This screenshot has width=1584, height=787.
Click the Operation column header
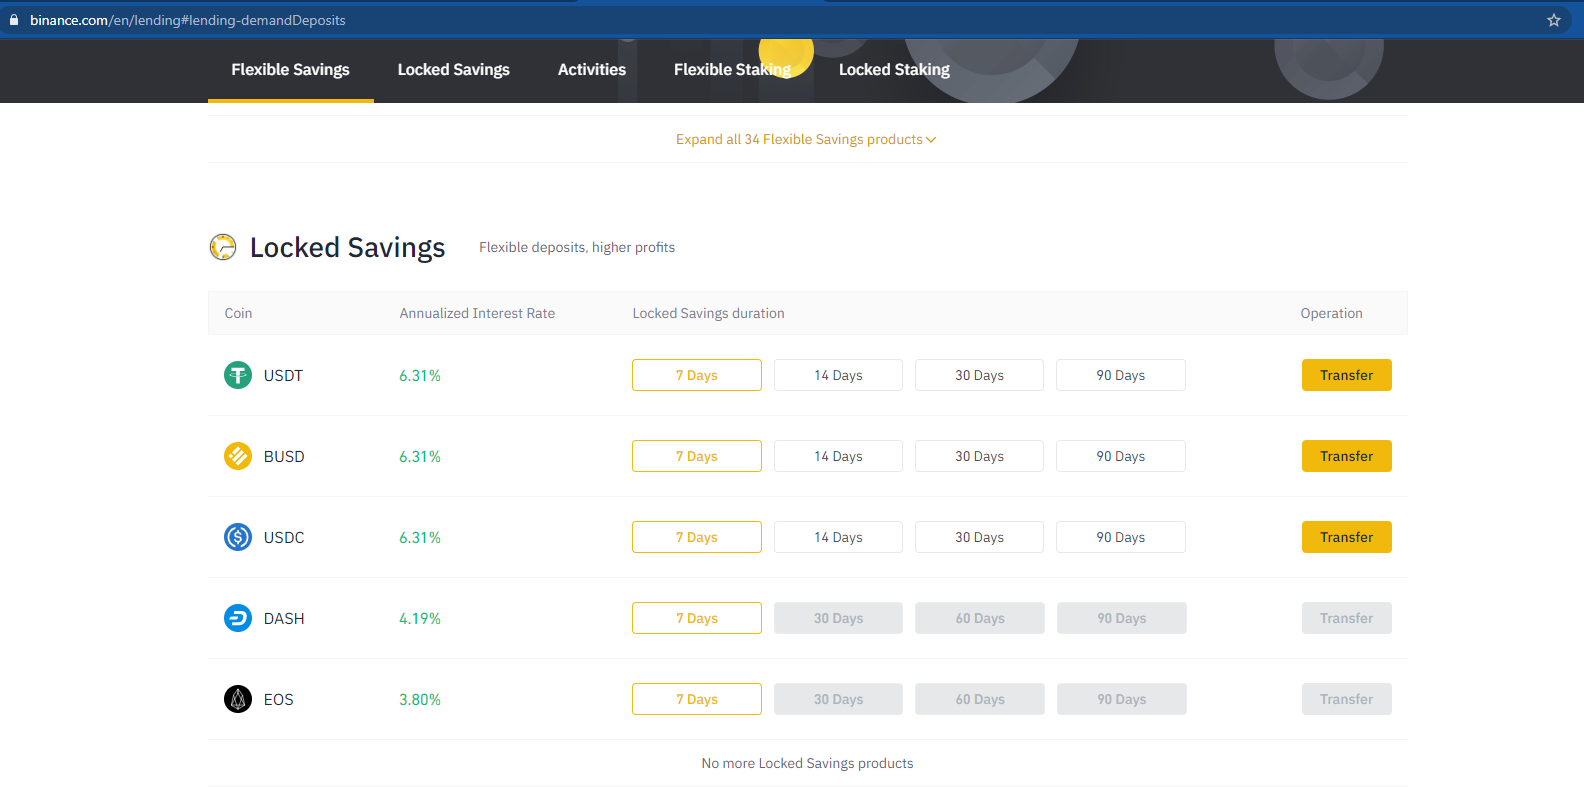pos(1331,313)
